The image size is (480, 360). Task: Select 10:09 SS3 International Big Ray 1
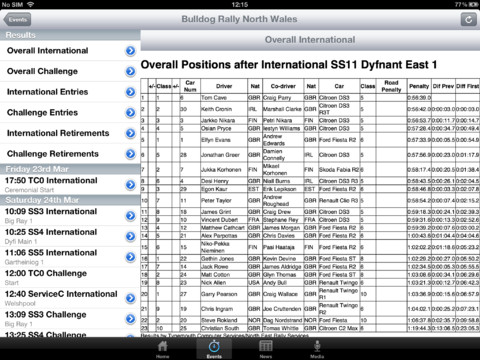pyautogui.click(x=70, y=216)
